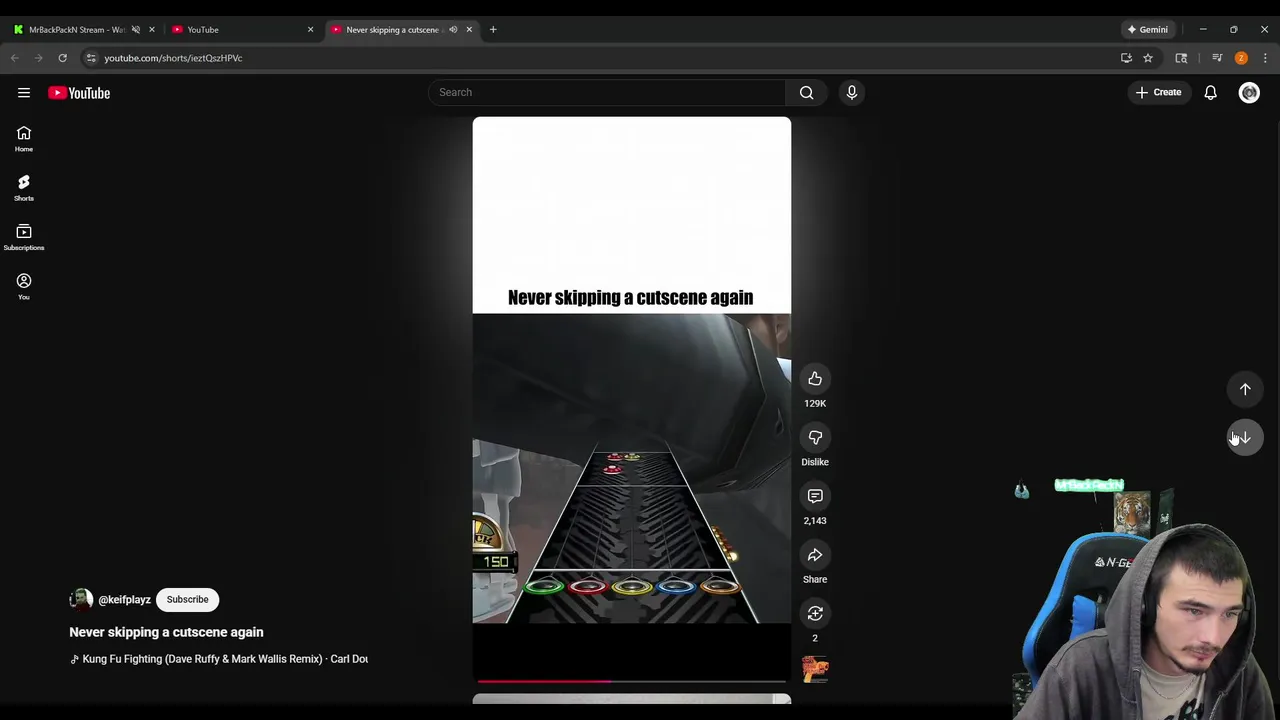Open the @keifplayz channel link
Viewport: 1280px width, 720px height.
[125, 600]
